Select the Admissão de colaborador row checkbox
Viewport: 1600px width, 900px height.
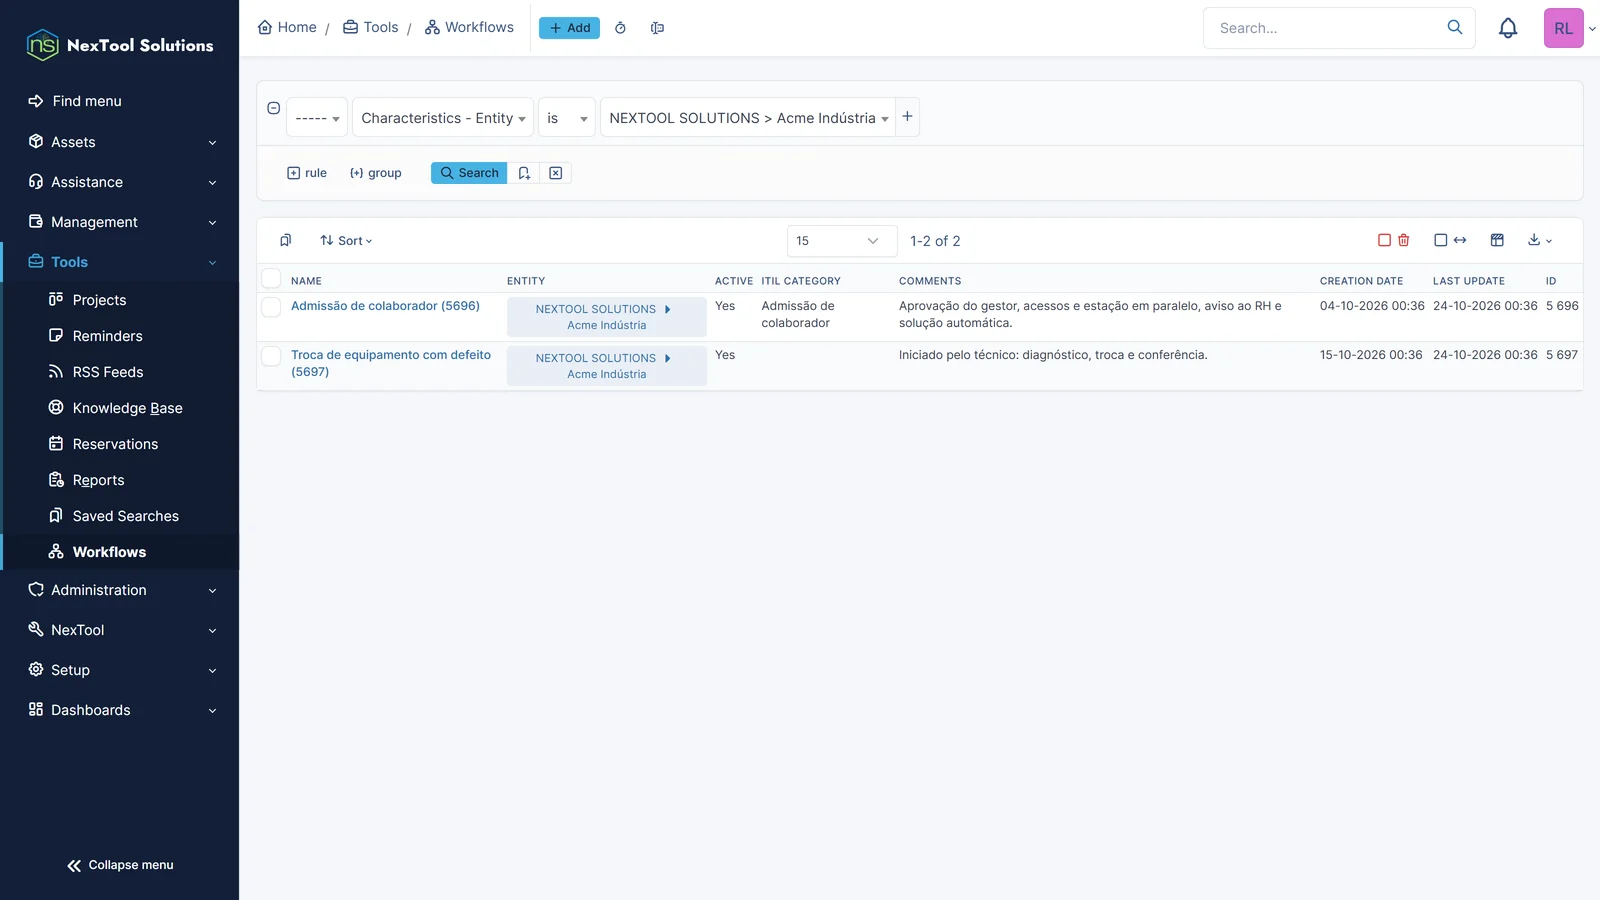coord(271,306)
